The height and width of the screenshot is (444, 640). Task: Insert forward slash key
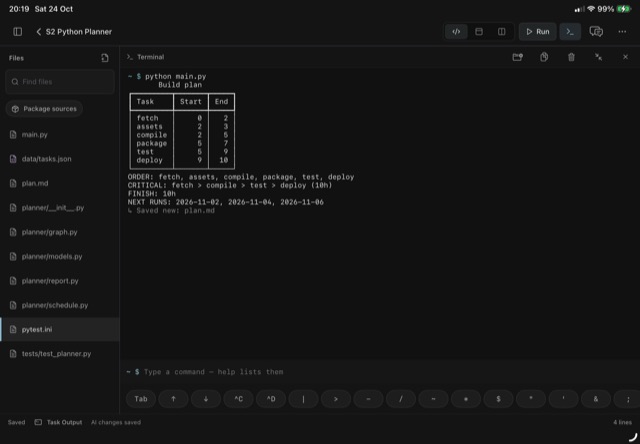point(401,399)
